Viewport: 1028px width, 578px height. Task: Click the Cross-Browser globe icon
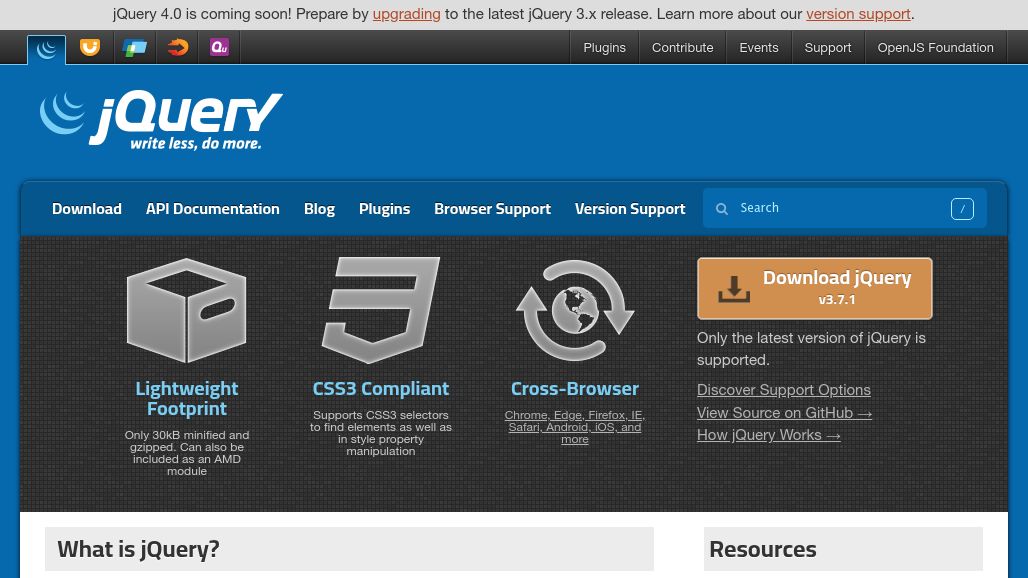pyautogui.click(x=575, y=311)
